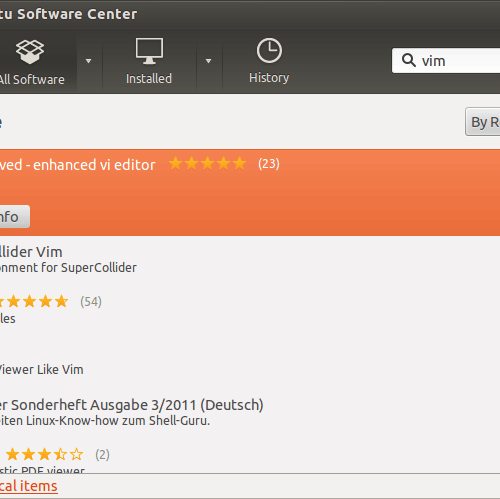The width and height of the screenshot is (500, 499).
Task: Select the Sonderheft Ausgabe 3/2011 result
Action: click(x=250, y=412)
